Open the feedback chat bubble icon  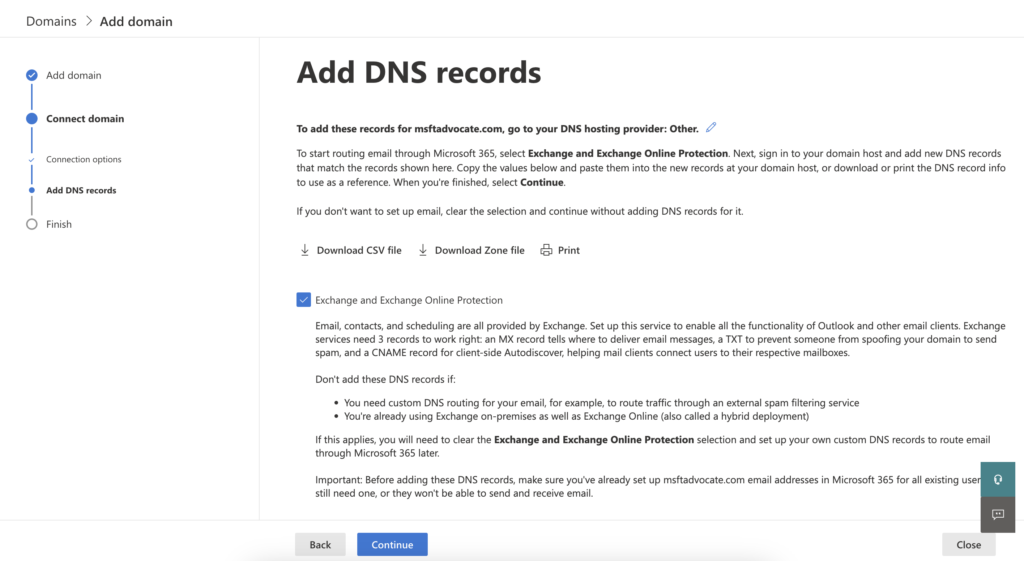coord(997,514)
